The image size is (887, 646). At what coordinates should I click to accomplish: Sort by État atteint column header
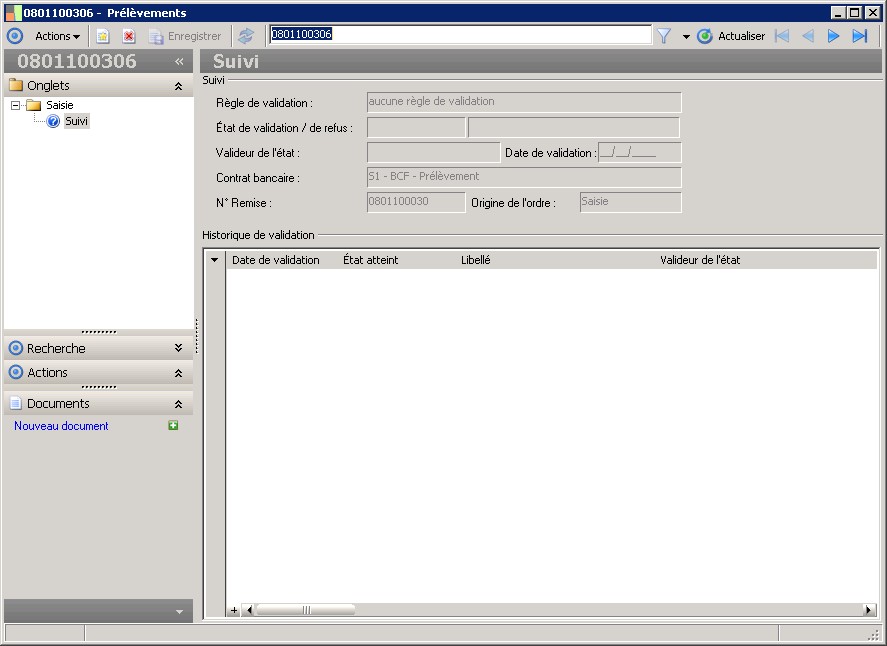click(371, 260)
